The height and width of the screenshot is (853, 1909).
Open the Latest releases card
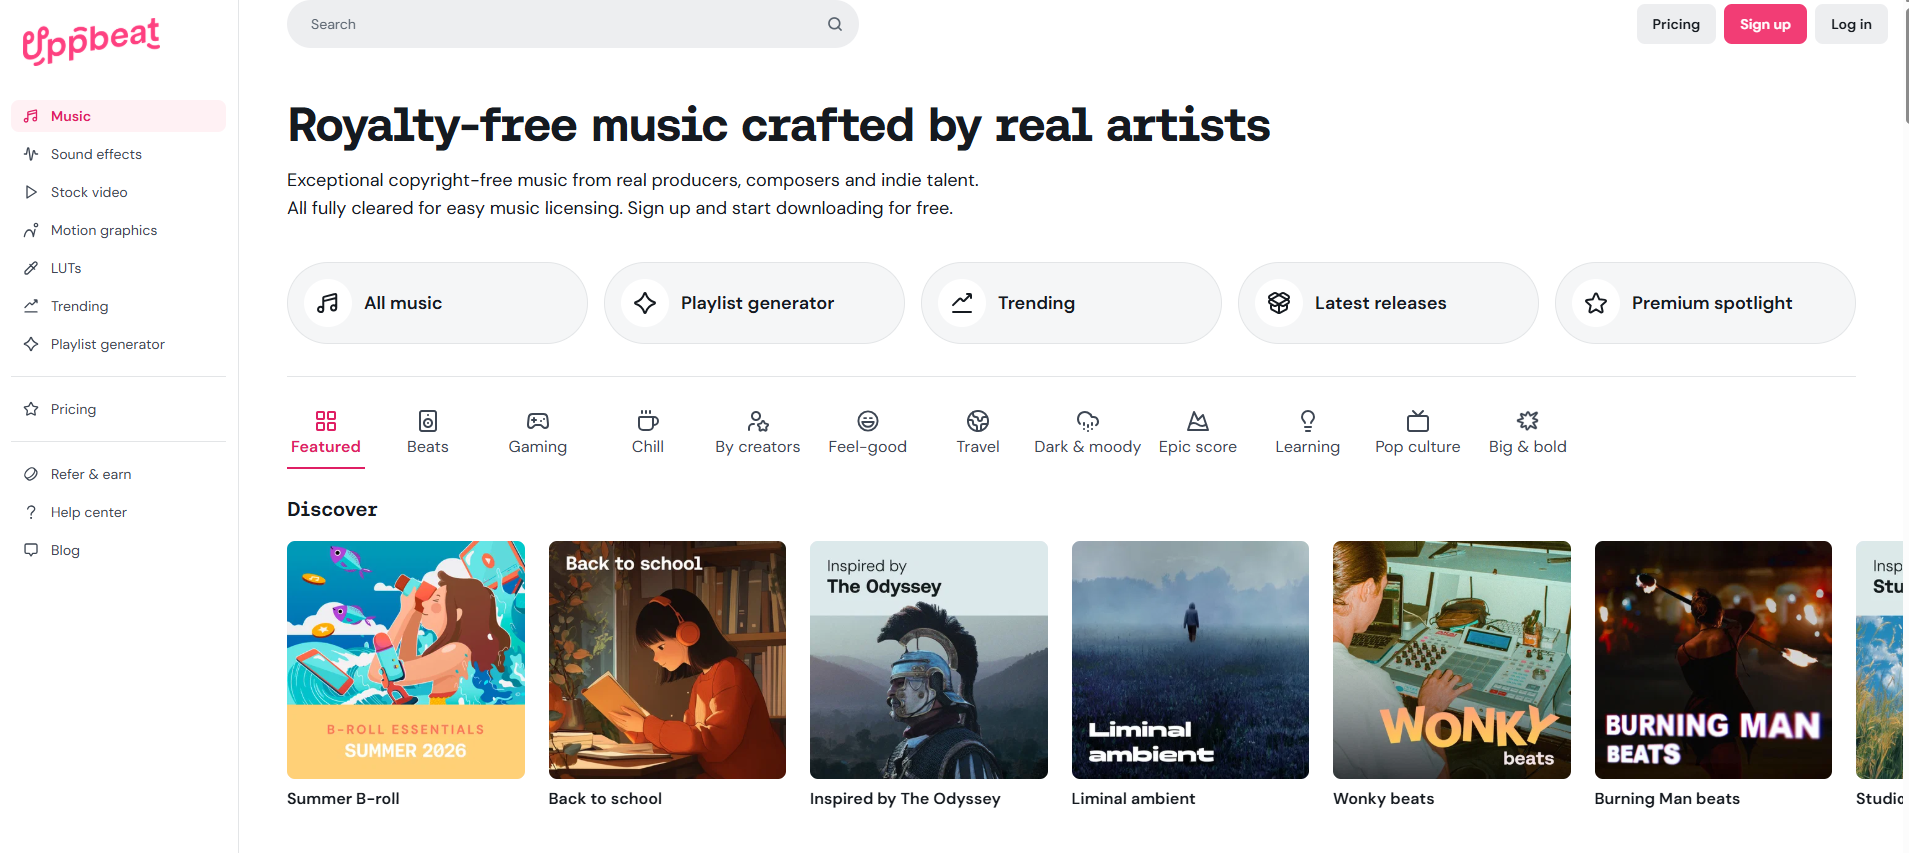pyautogui.click(x=1388, y=303)
